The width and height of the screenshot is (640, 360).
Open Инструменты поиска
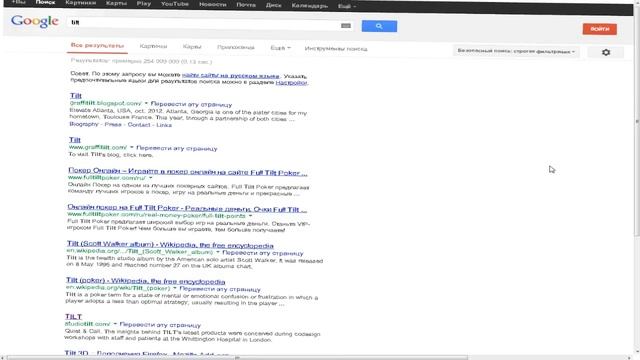(336, 49)
